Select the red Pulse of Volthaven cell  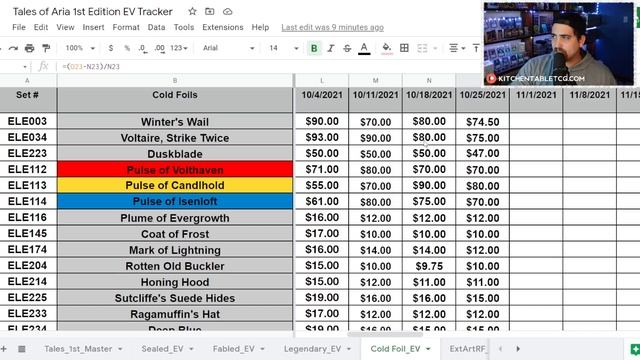point(175,169)
